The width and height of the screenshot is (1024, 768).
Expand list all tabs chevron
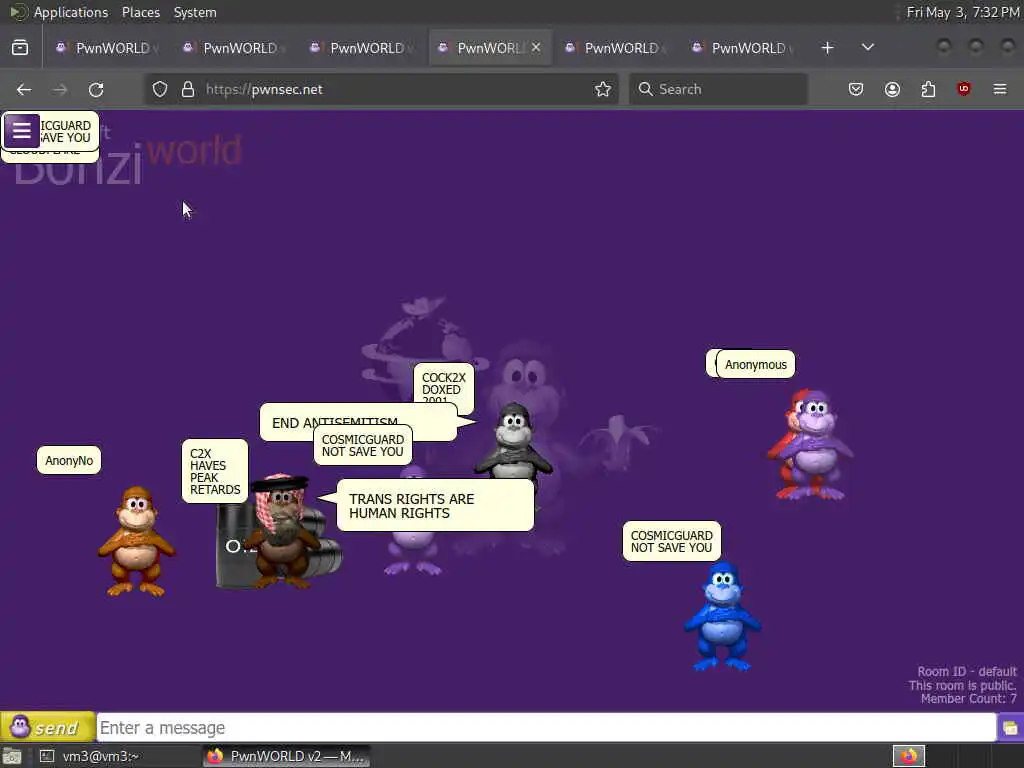(868, 48)
